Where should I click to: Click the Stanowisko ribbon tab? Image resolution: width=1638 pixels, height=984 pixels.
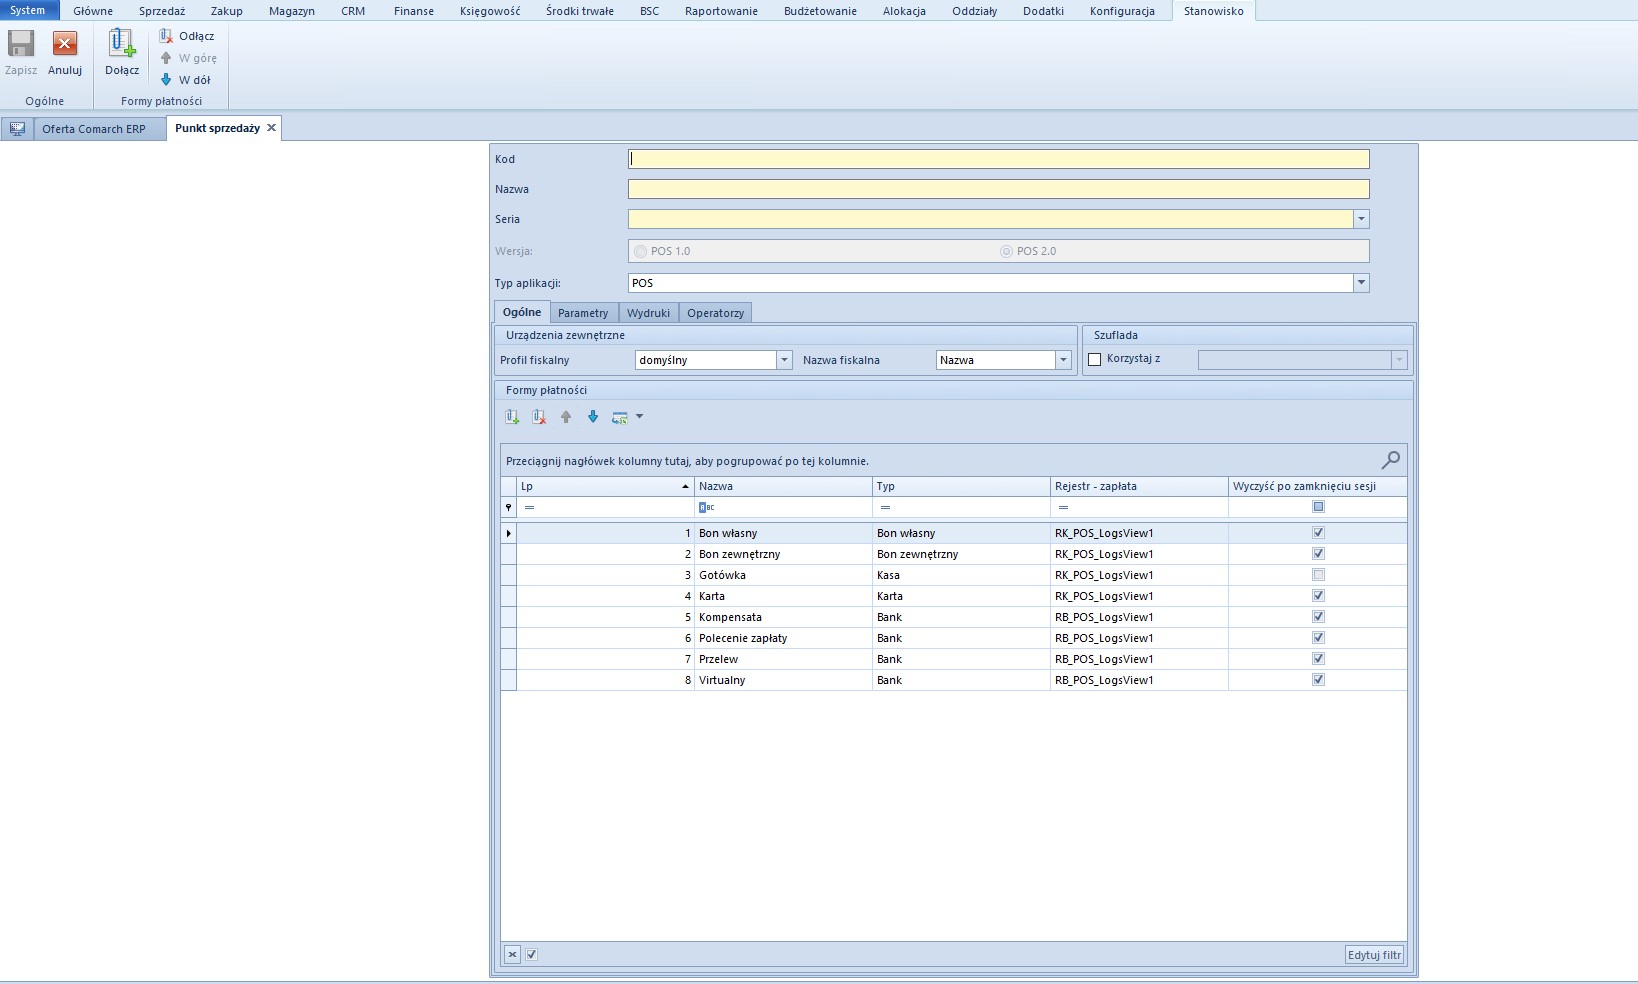pyautogui.click(x=1214, y=11)
